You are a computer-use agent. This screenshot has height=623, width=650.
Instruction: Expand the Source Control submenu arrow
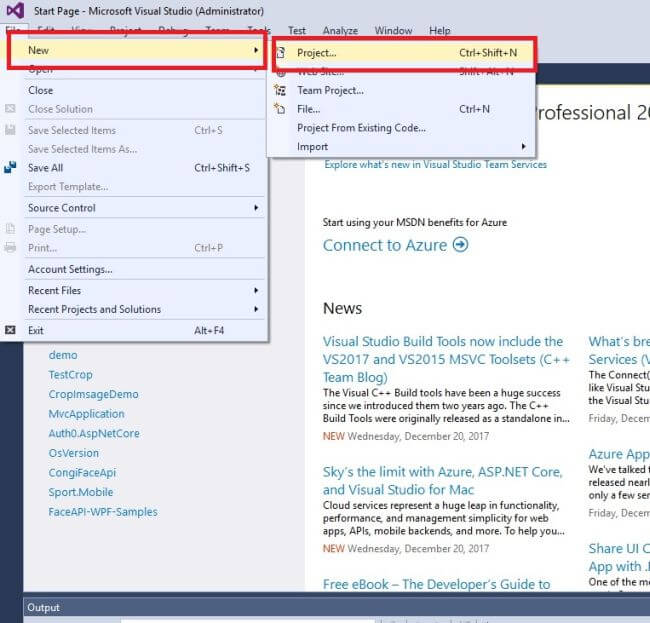click(256, 208)
